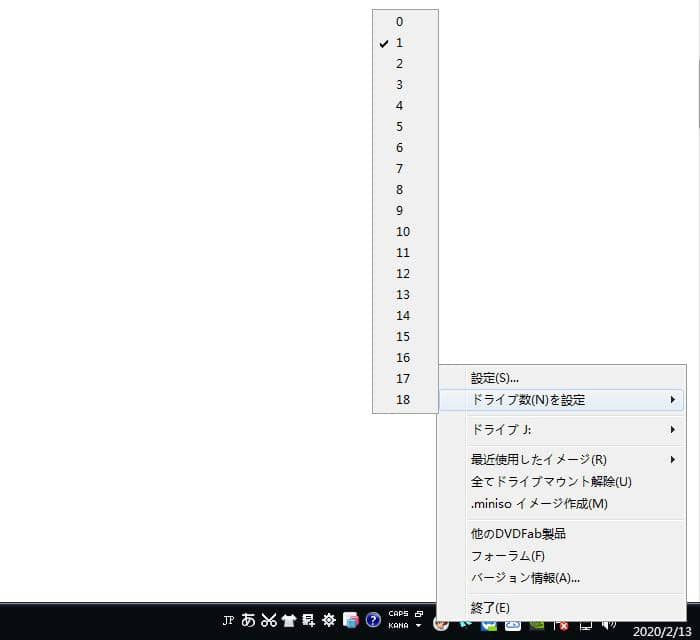
Task: Click the 2020/2/13 date in the taskbar
Action: [x=662, y=632]
